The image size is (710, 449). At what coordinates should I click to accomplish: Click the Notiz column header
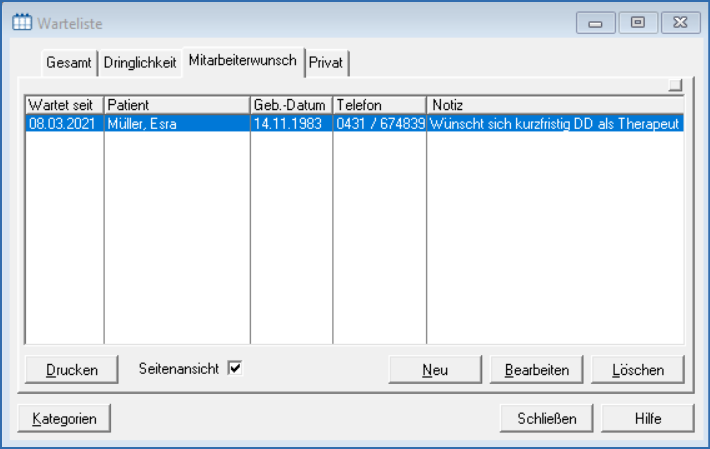[x=555, y=105]
